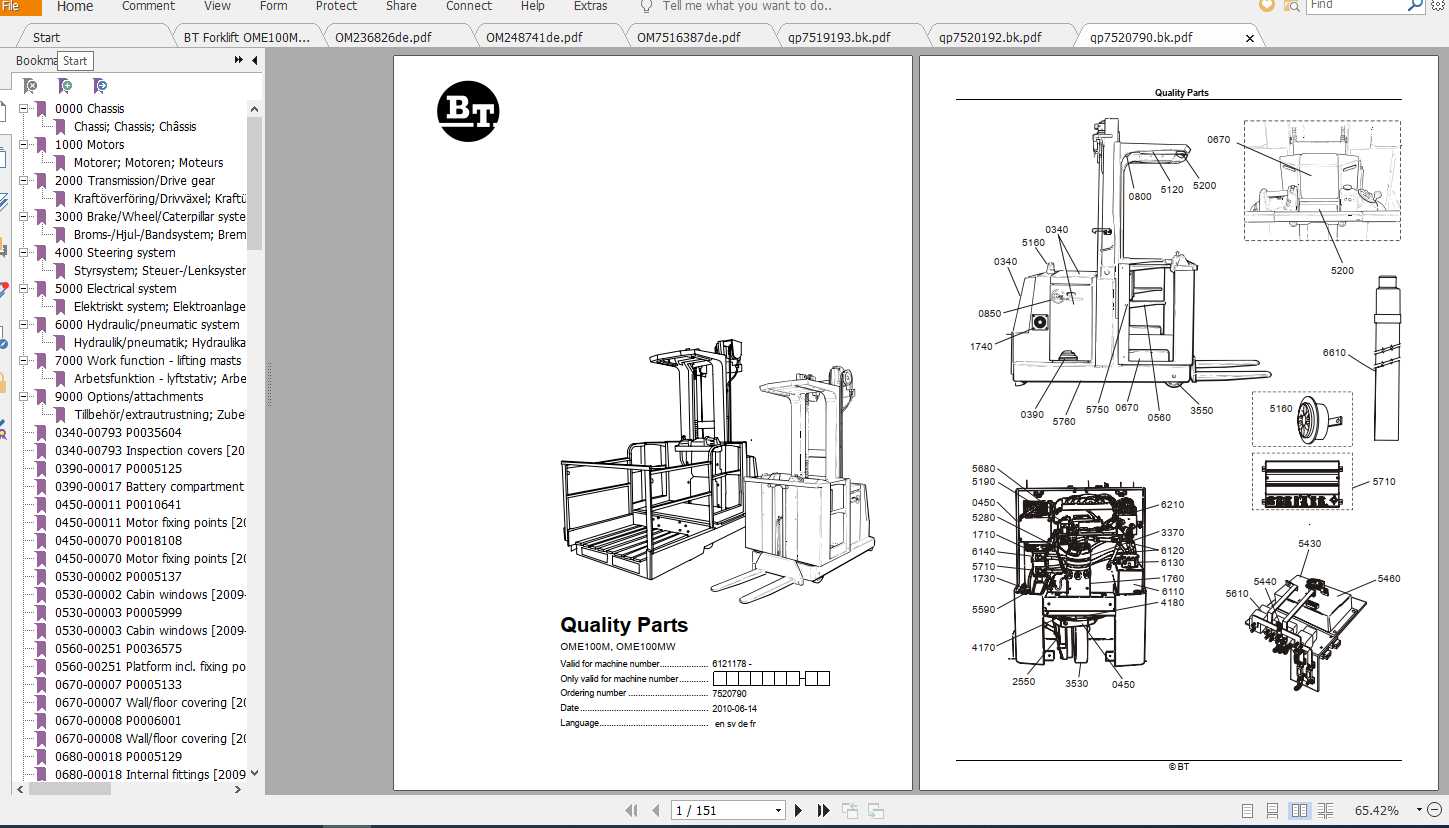
Task: Open the Comment ribbon tab
Action: (148, 6)
